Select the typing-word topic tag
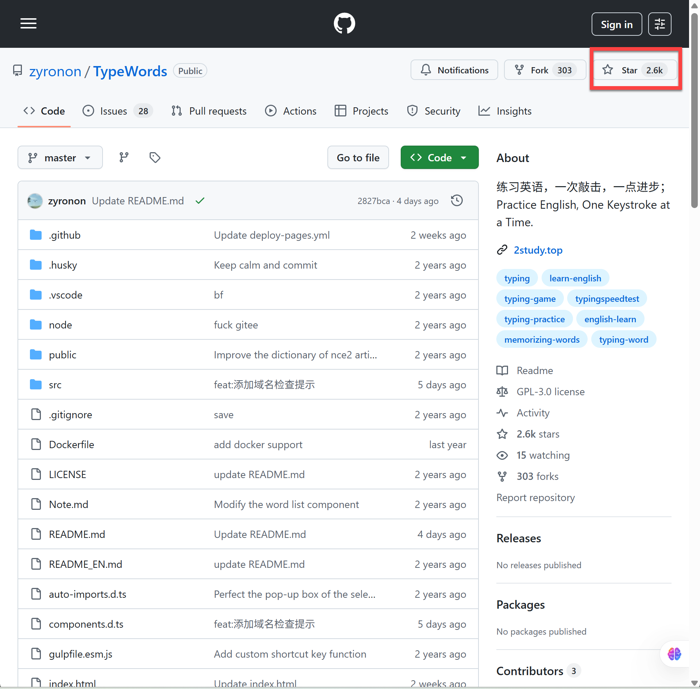Screen dimensions: 700x689 pyautogui.click(x=623, y=340)
